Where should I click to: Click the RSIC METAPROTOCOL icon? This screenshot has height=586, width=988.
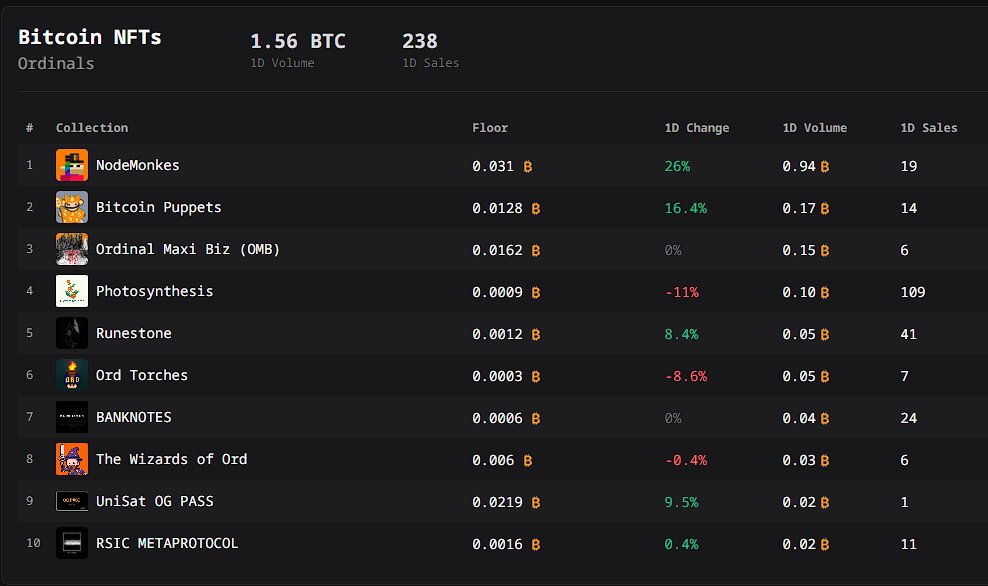(72, 543)
